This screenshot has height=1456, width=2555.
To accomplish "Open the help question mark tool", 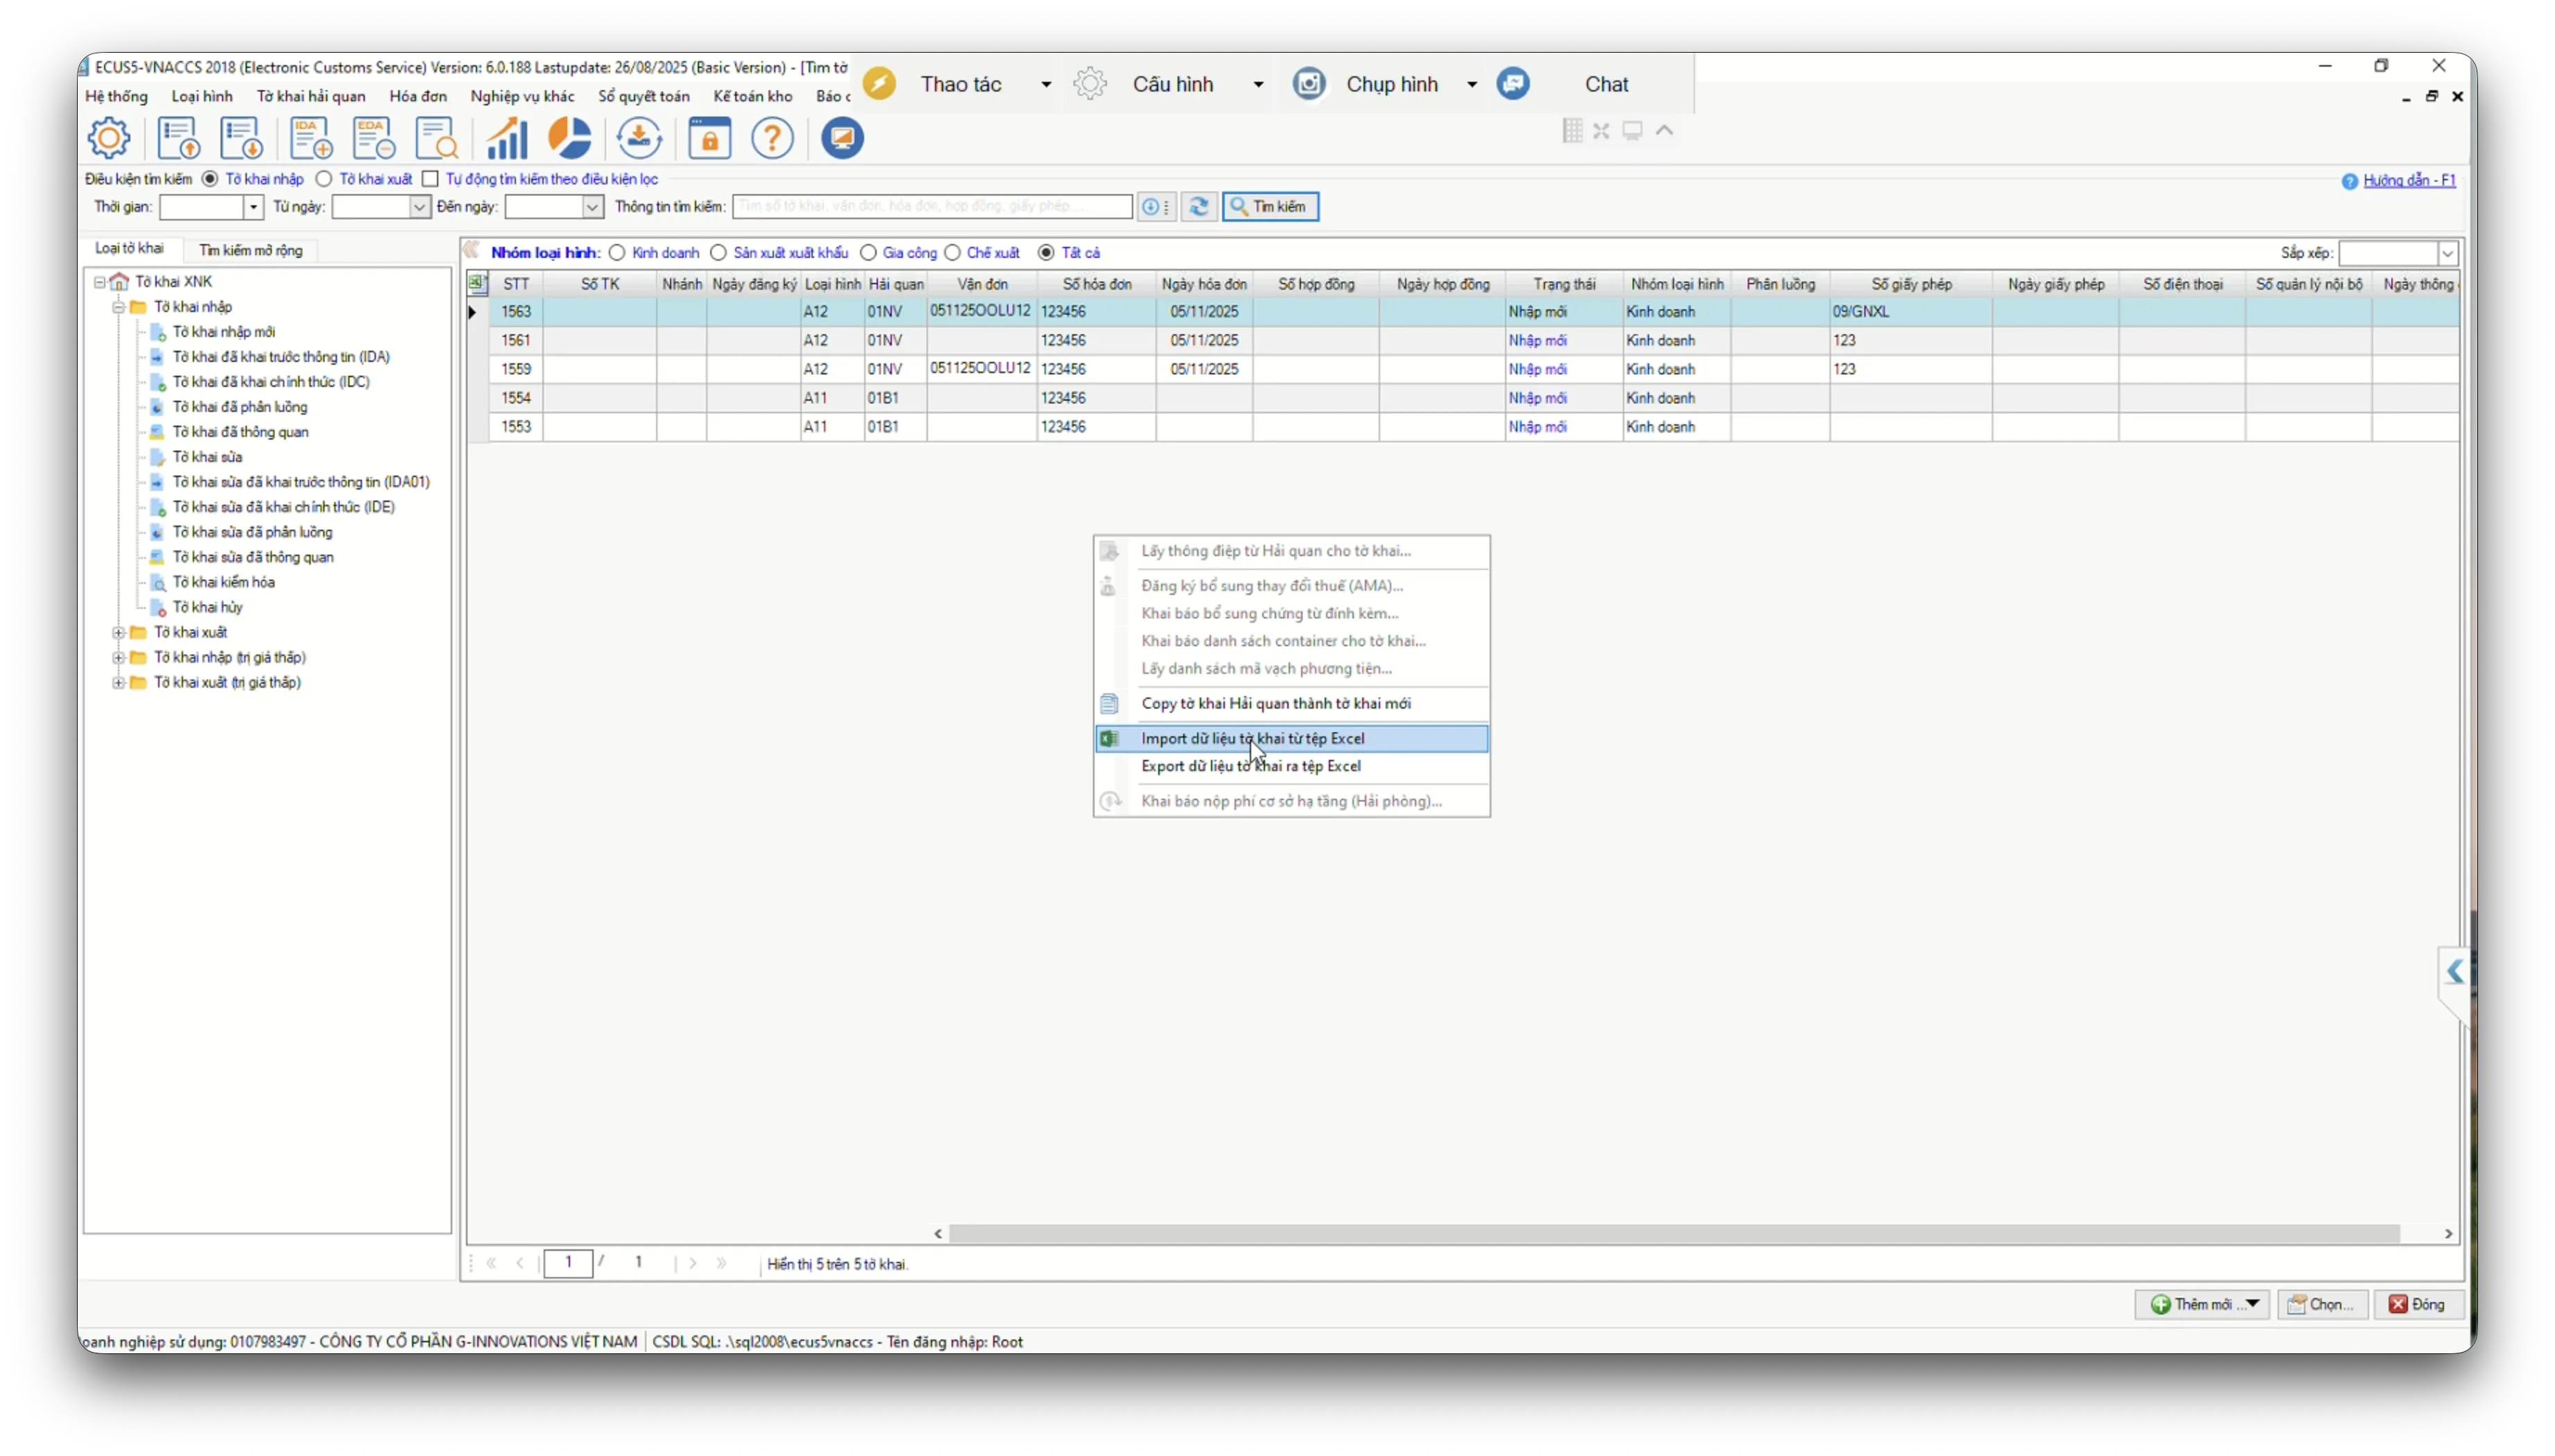I will (773, 138).
